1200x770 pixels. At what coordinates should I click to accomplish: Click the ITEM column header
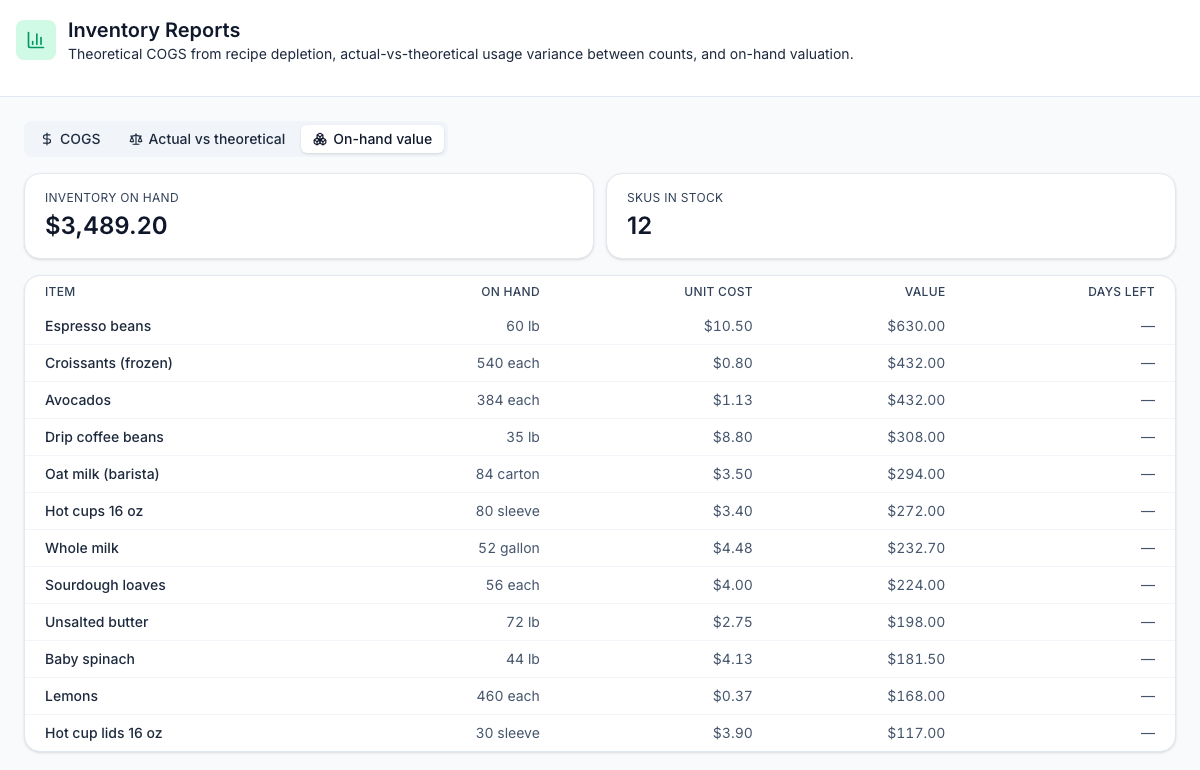60,292
